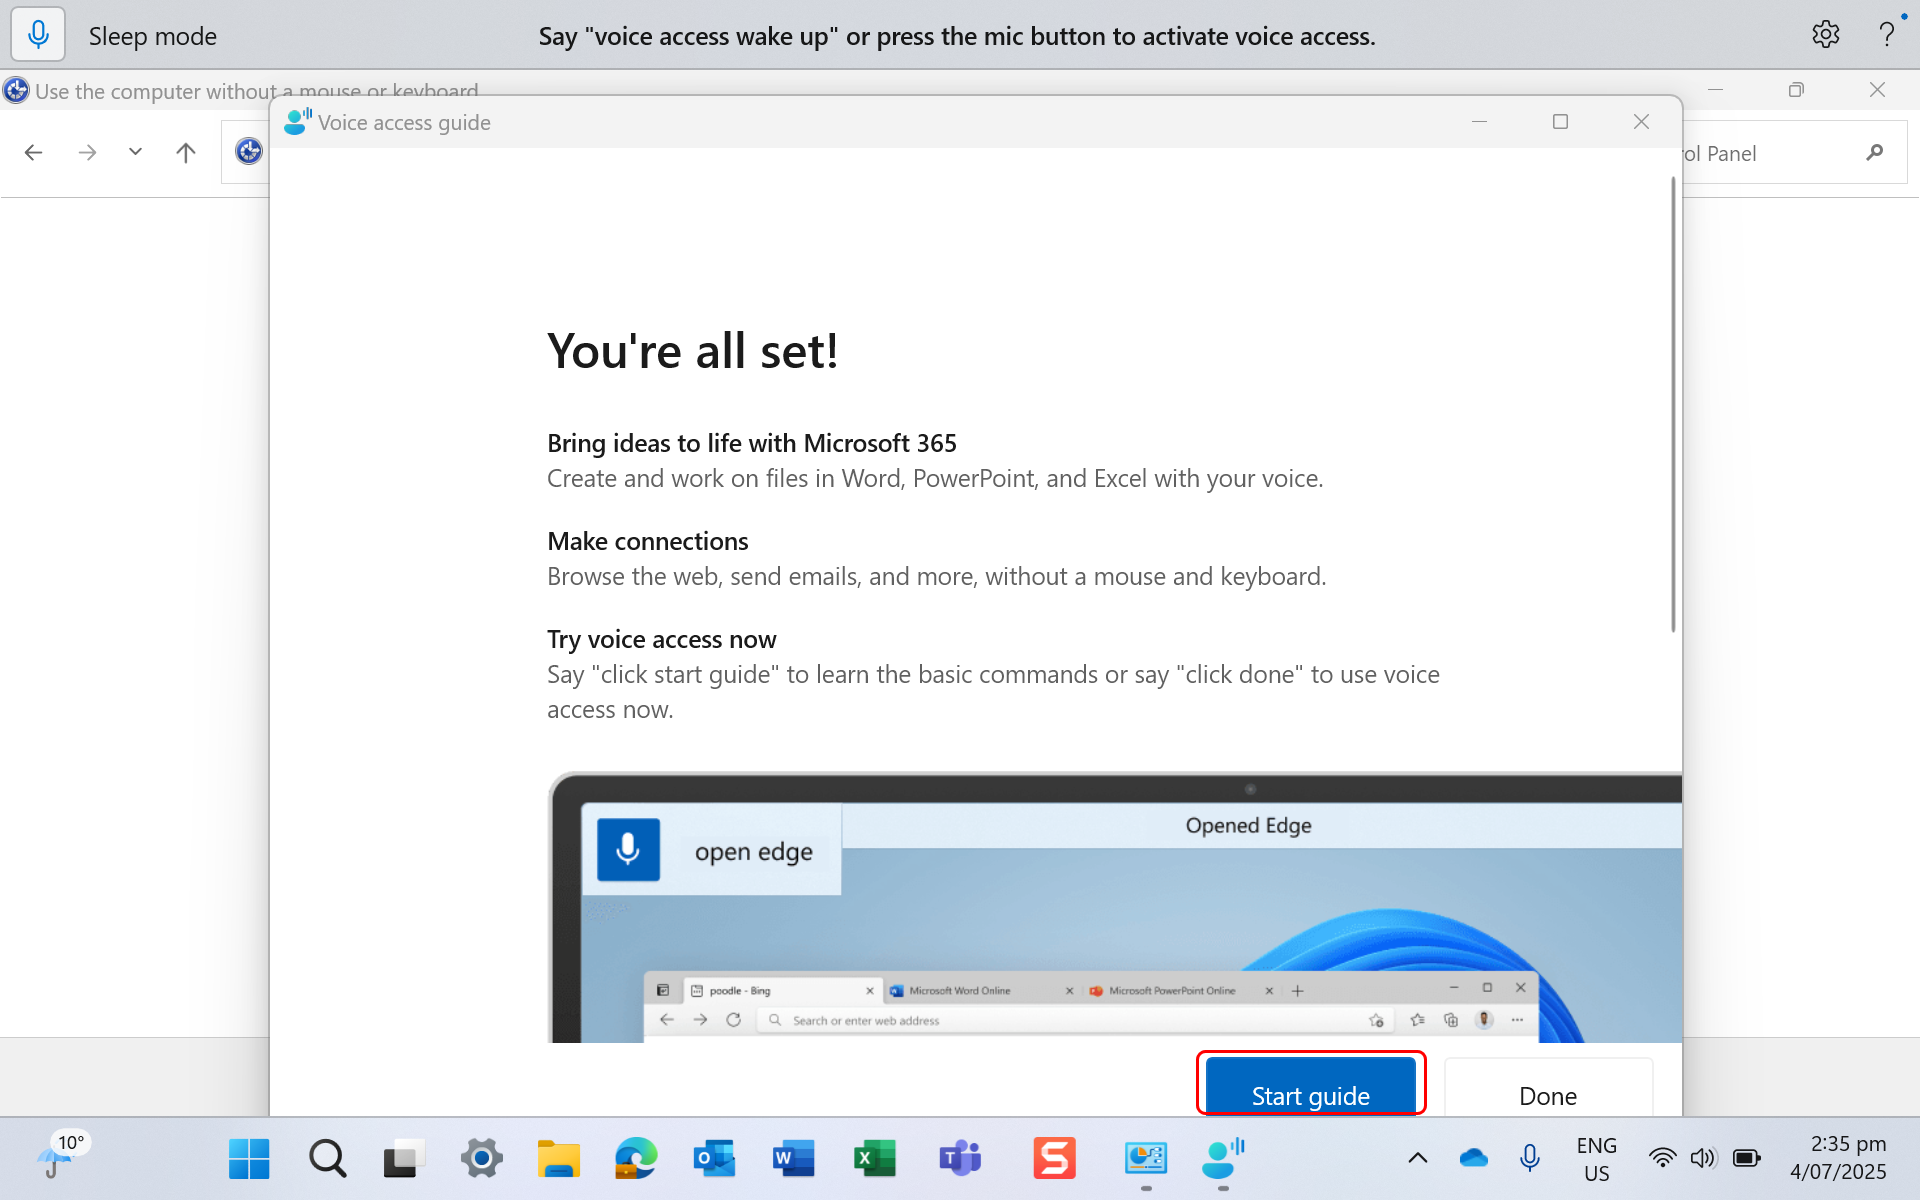Click Start guide button
The height and width of the screenshot is (1200, 1920).
click(x=1310, y=1086)
